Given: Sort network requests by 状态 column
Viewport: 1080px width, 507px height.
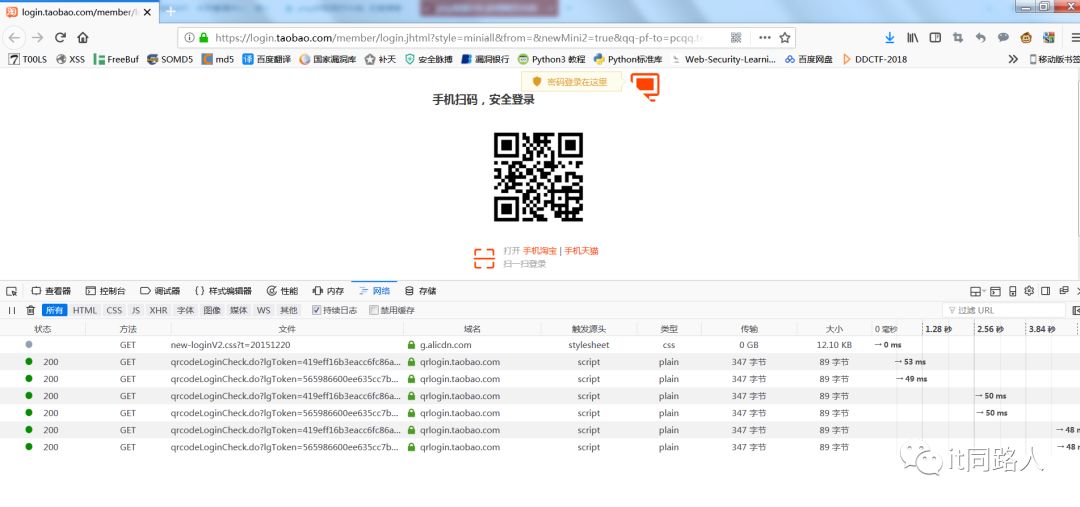Looking at the screenshot, I should click(x=43, y=329).
